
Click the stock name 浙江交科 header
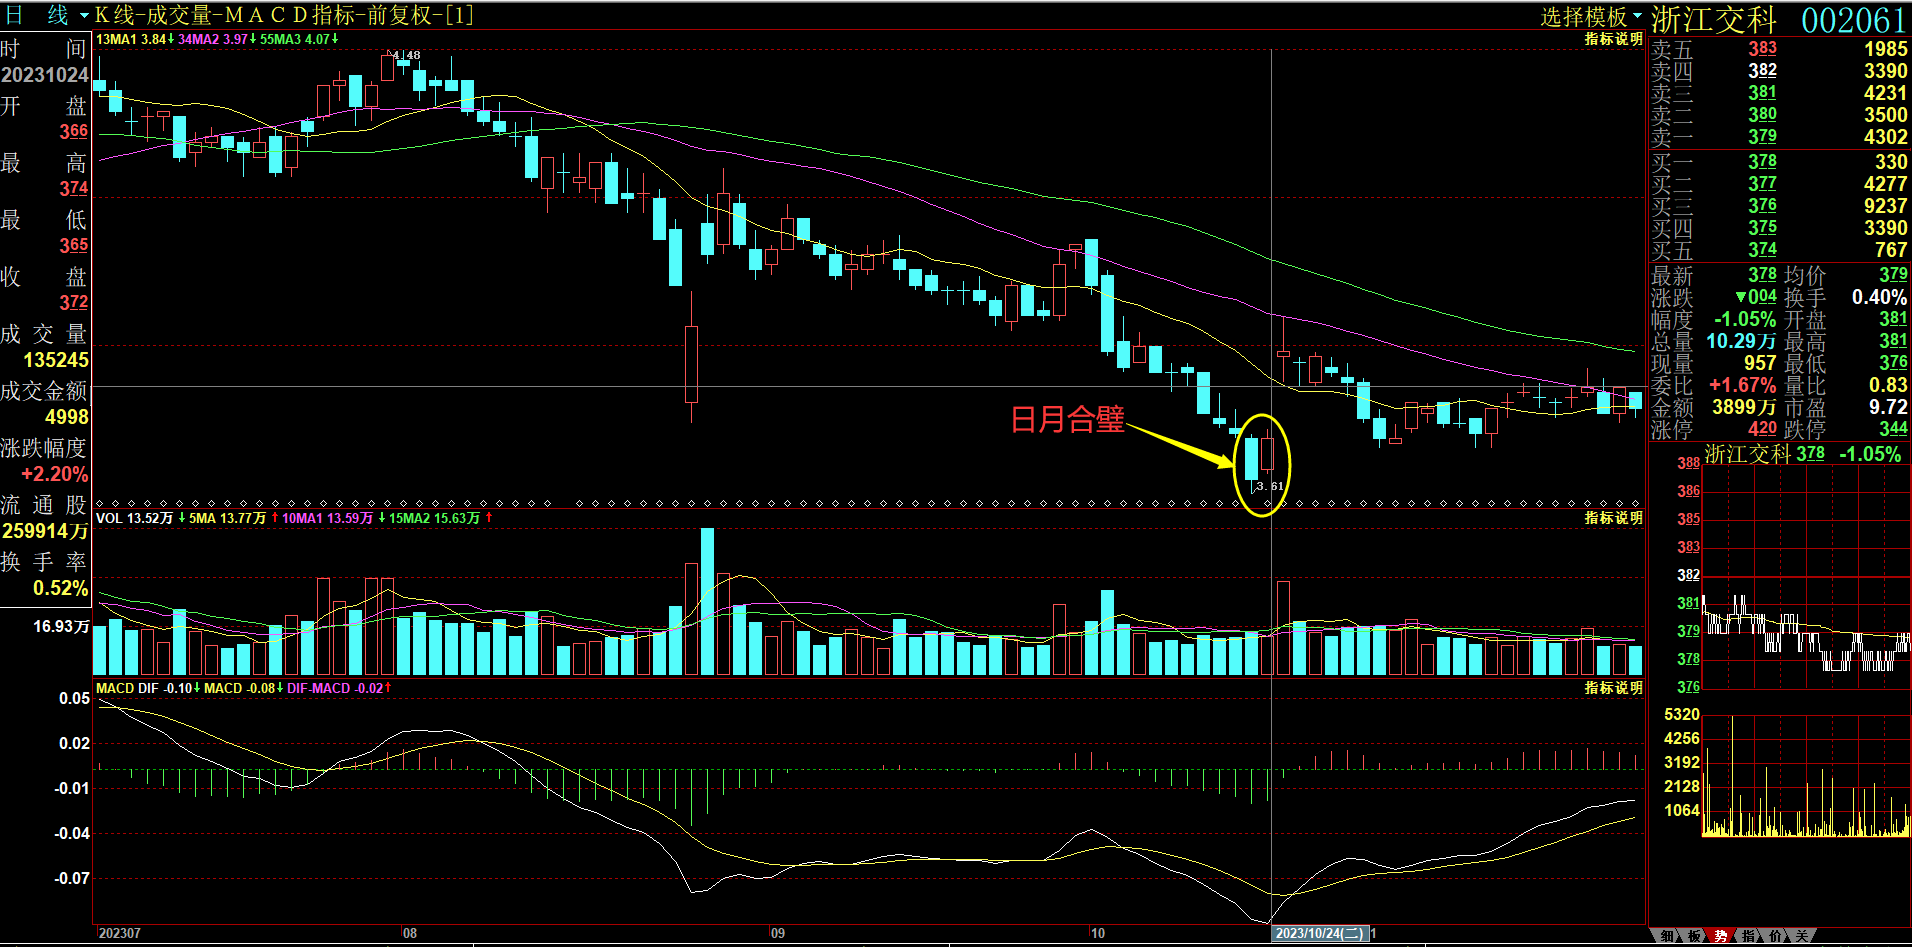point(1713,19)
